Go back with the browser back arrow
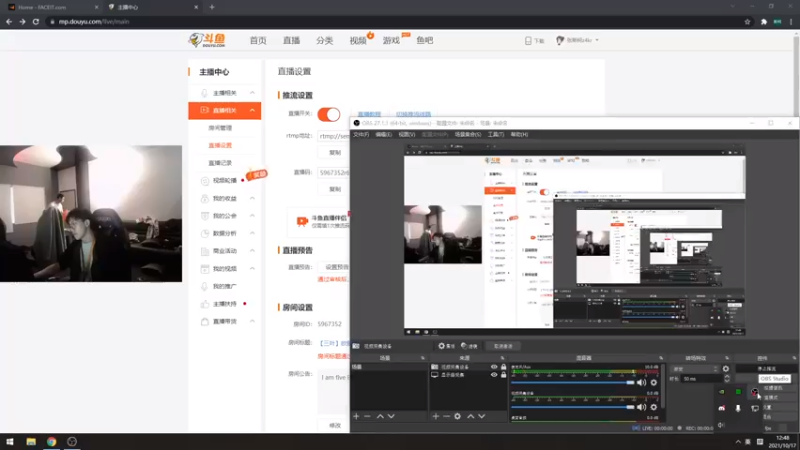The width and height of the screenshot is (800, 450). tap(9, 21)
